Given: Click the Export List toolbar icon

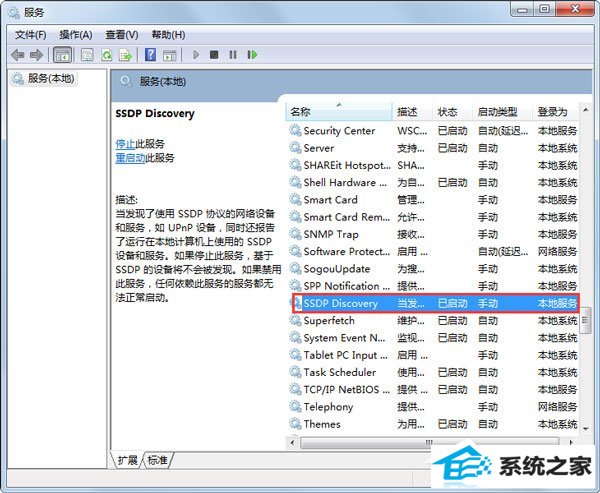Looking at the screenshot, I should [x=126, y=55].
